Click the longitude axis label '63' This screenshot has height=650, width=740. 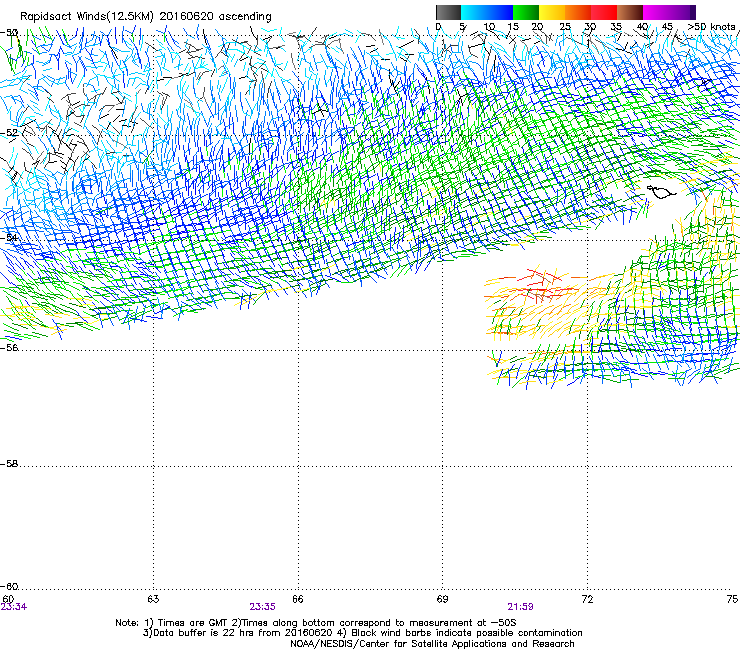[x=153, y=599]
